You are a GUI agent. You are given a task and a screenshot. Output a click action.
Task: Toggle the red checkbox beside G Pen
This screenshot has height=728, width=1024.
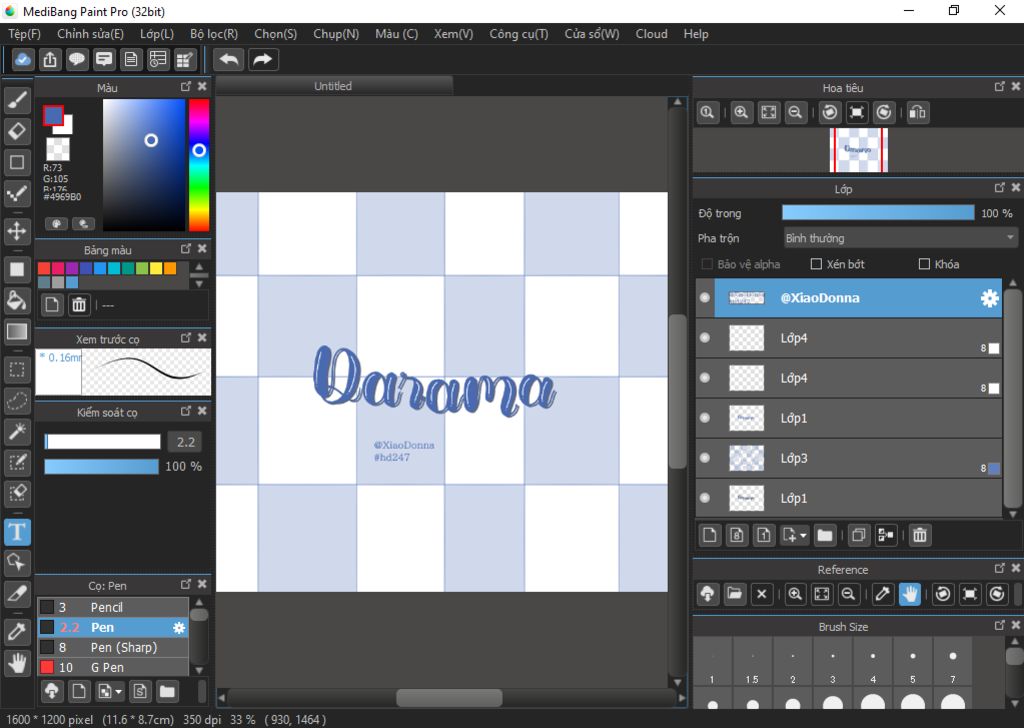pyautogui.click(x=47, y=667)
